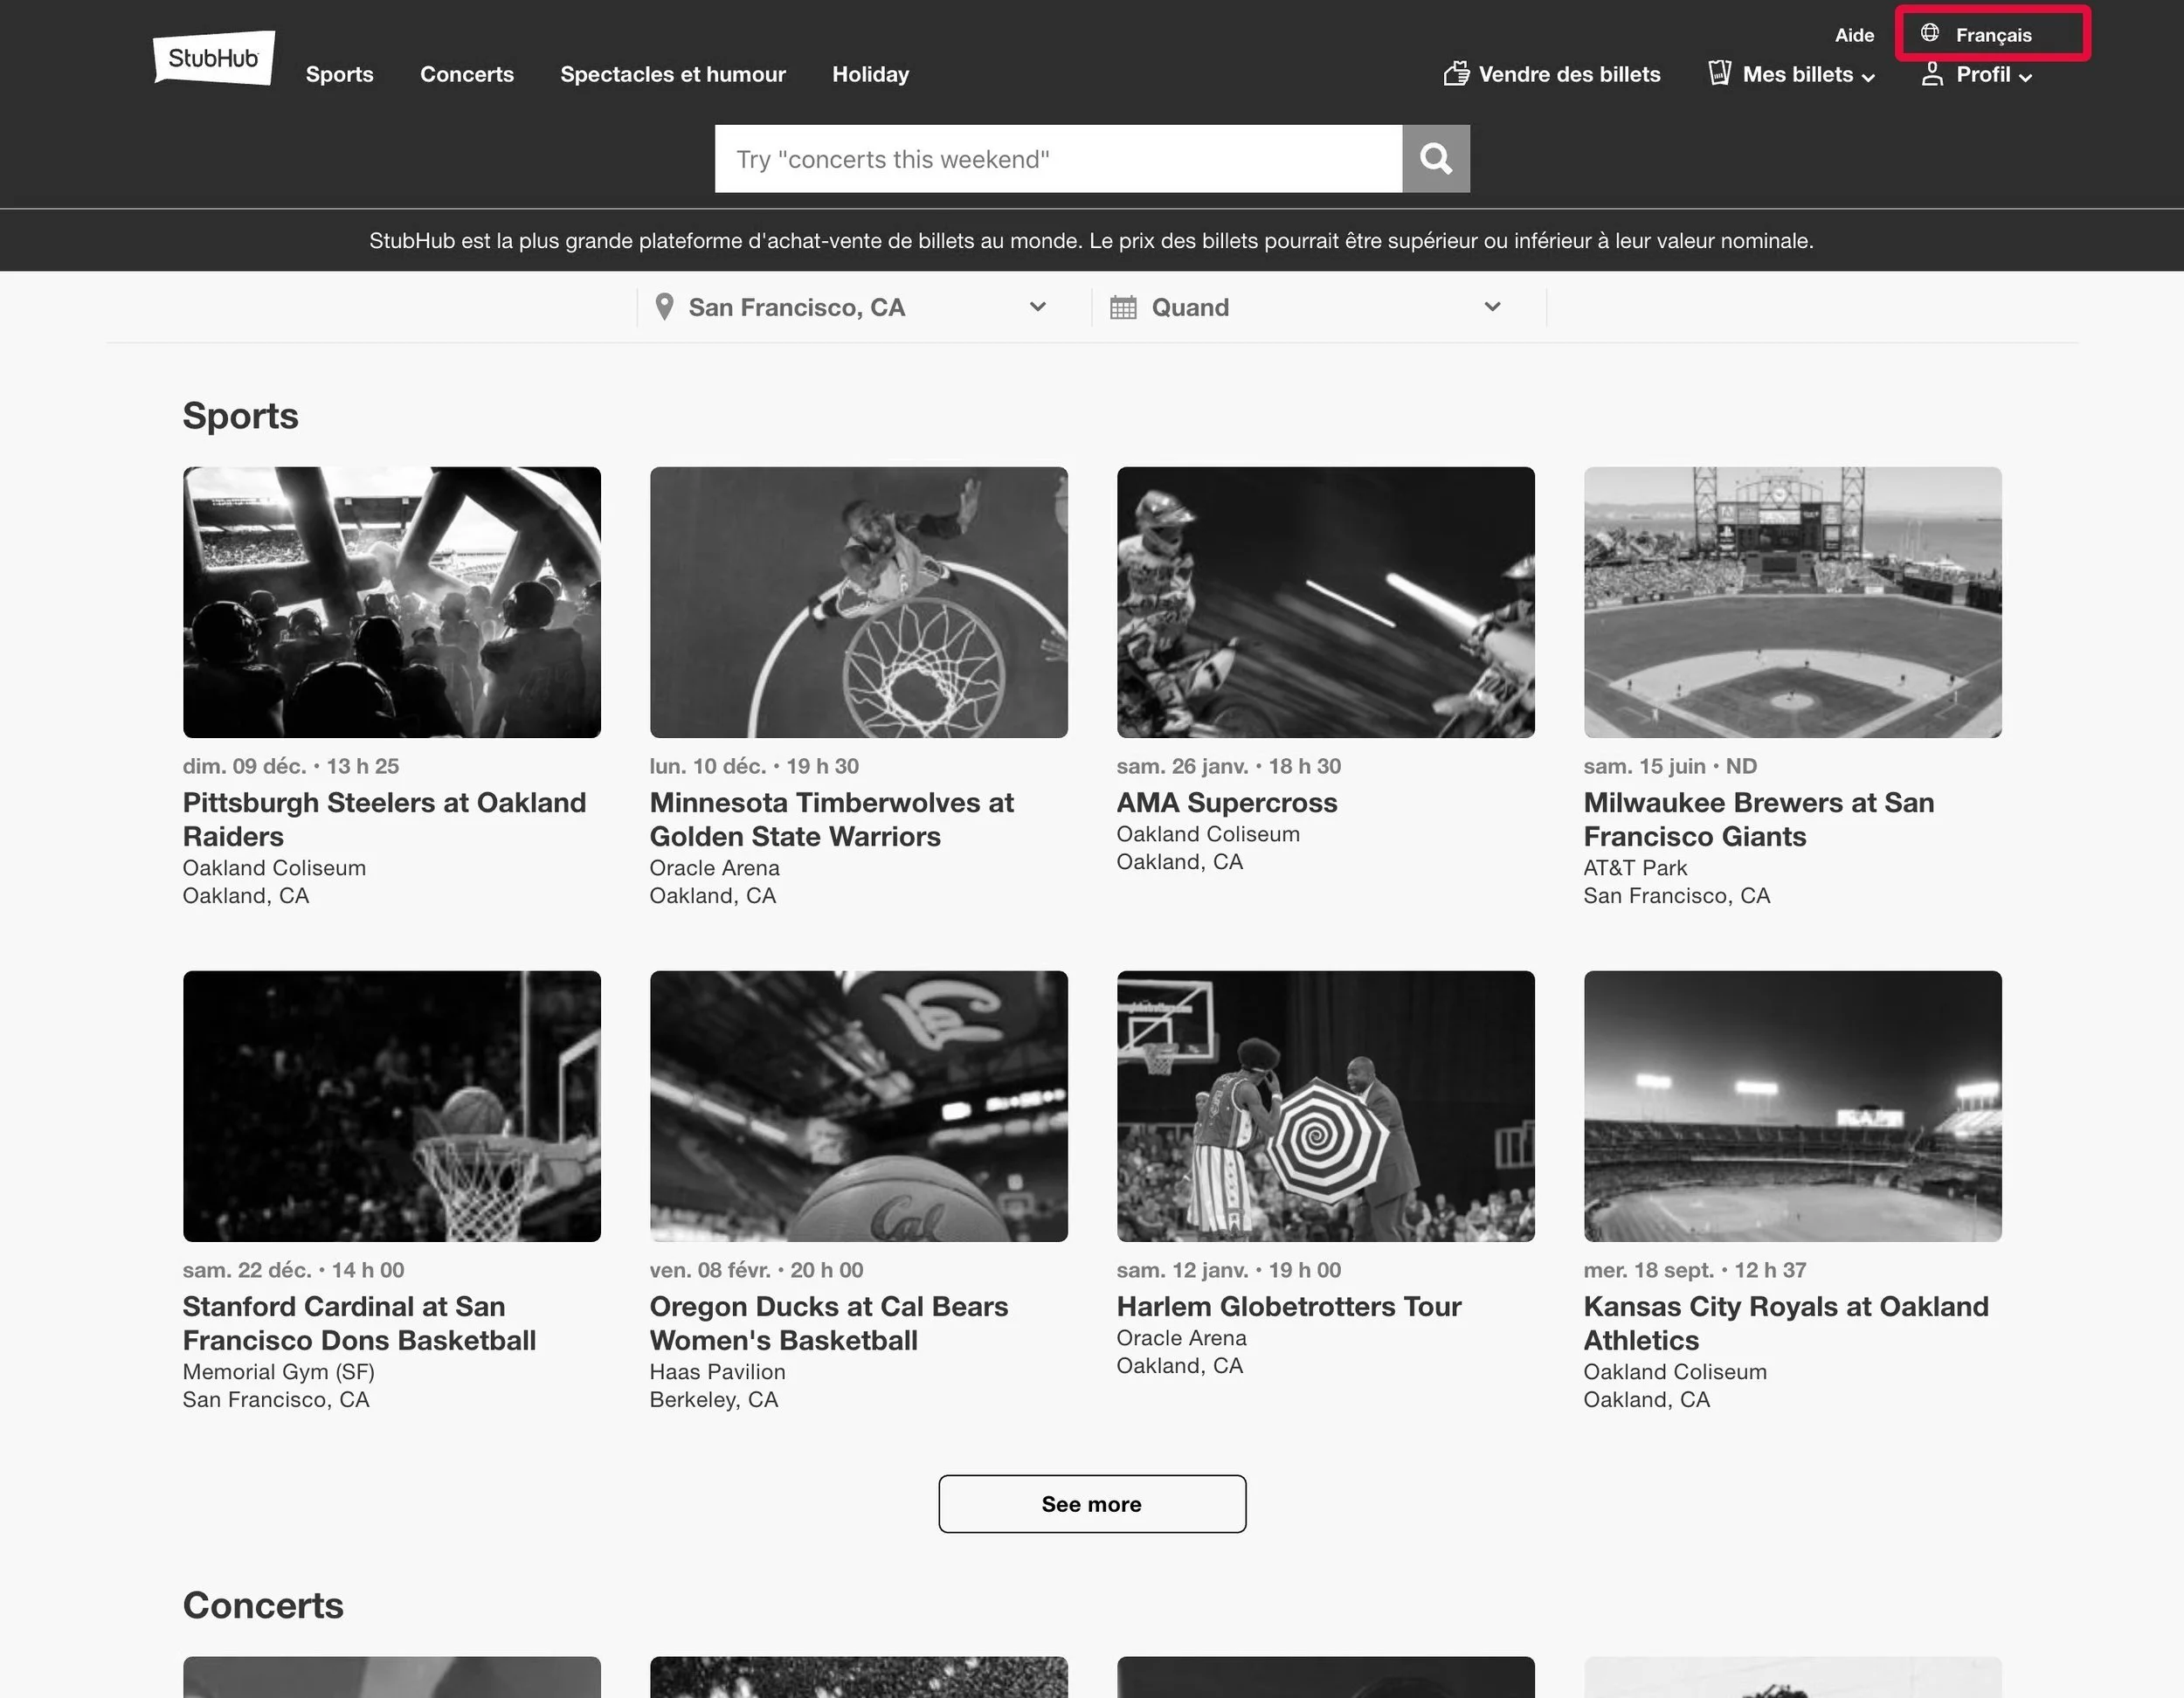Viewport: 2184px width, 1698px height.
Task: Open Minnesota Timberwolves at Golden State Warriors title
Action: click(x=832, y=819)
